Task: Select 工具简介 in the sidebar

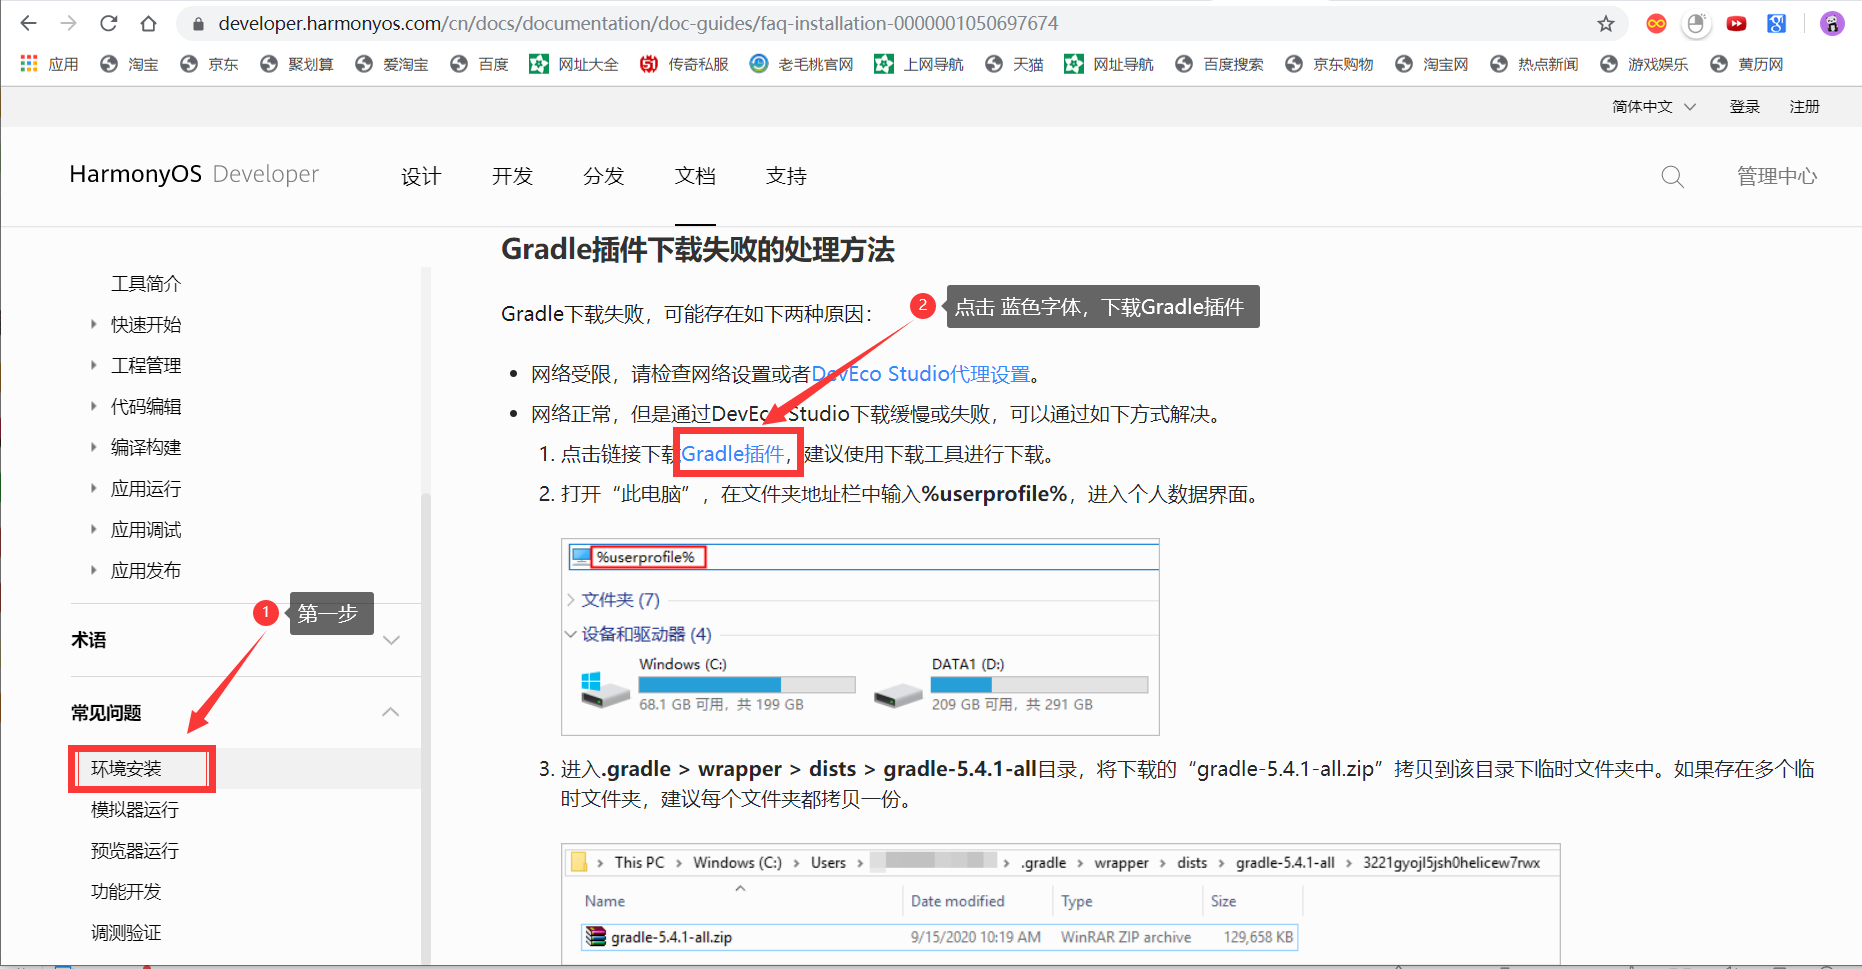Action: pos(146,283)
